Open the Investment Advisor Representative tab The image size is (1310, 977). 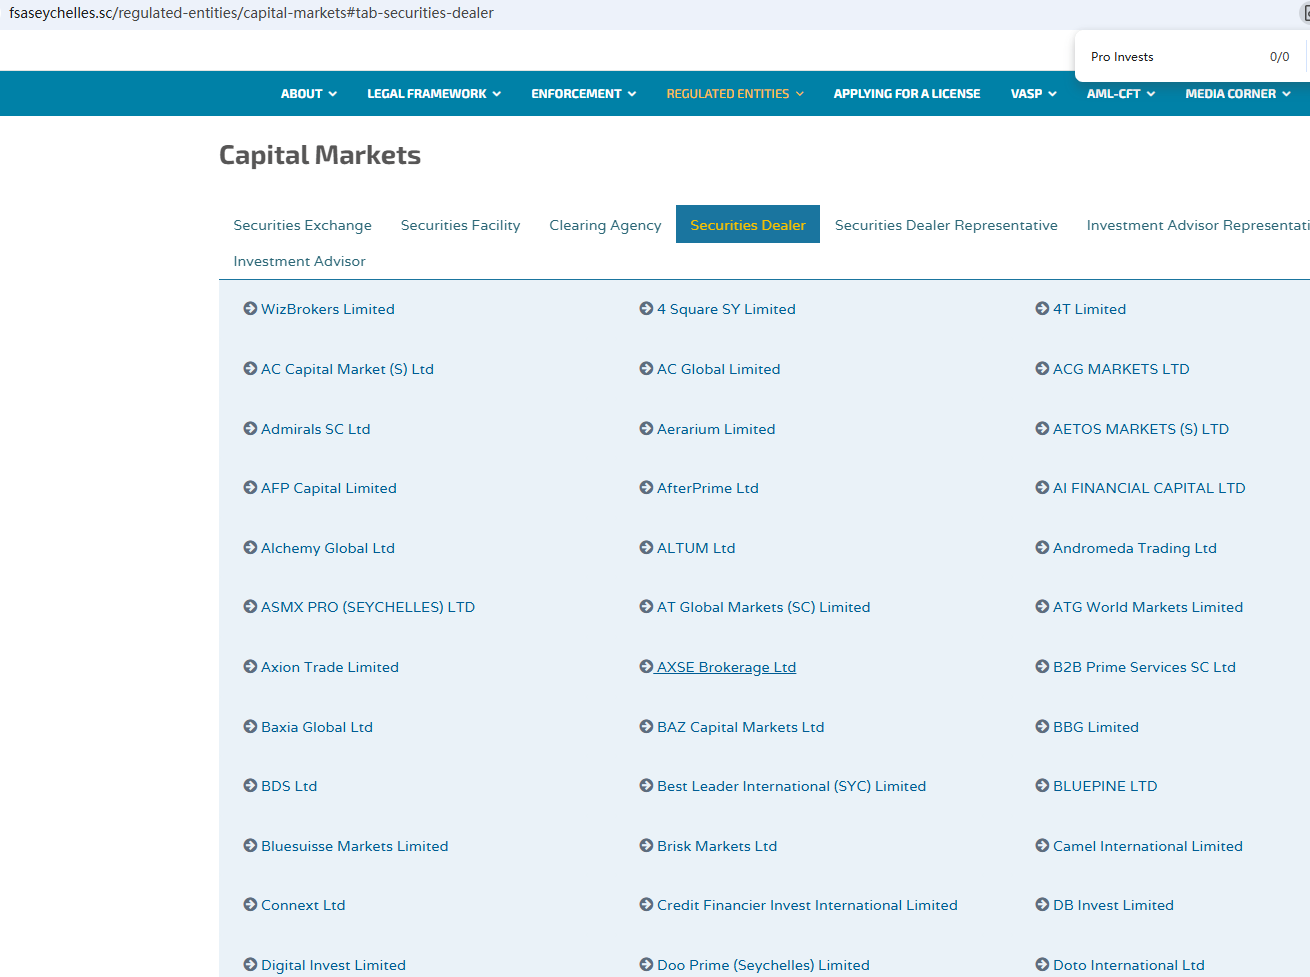1197,225
